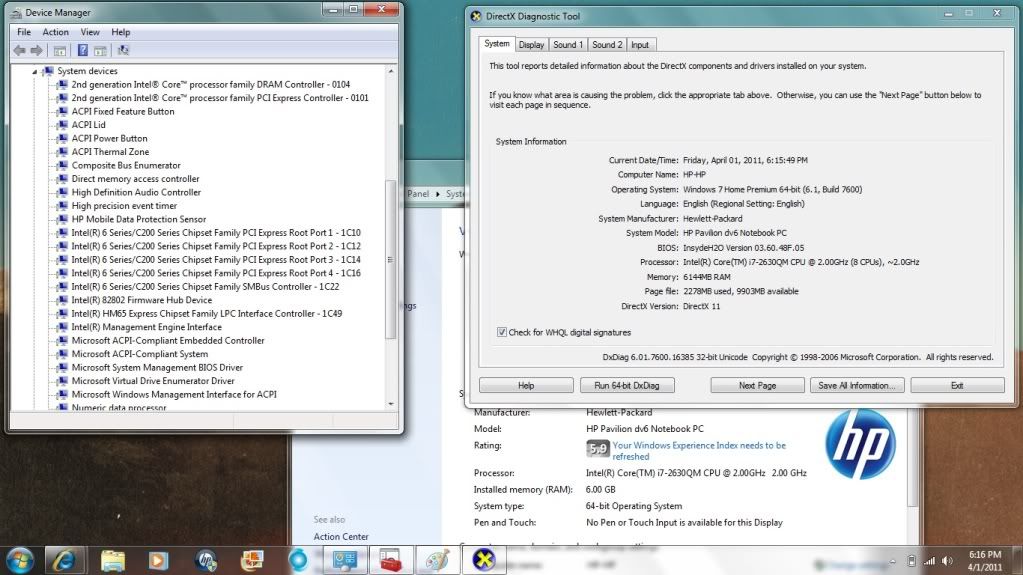The width and height of the screenshot is (1023, 575).
Task: Switch to the Input tab in DxDiag
Action: click(640, 45)
